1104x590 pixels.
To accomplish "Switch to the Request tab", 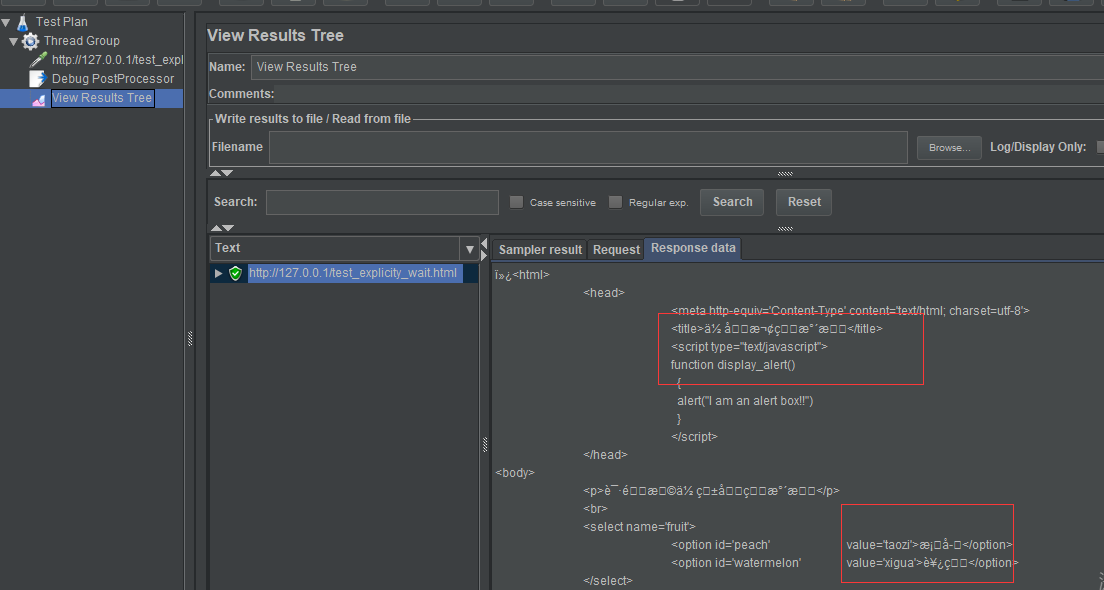I will [616, 249].
